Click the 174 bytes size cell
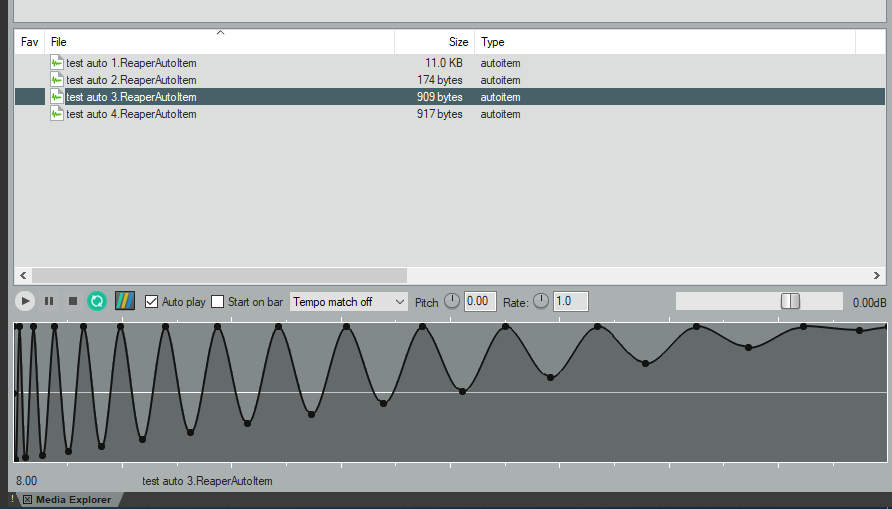This screenshot has width=892, height=509. pos(440,80)
